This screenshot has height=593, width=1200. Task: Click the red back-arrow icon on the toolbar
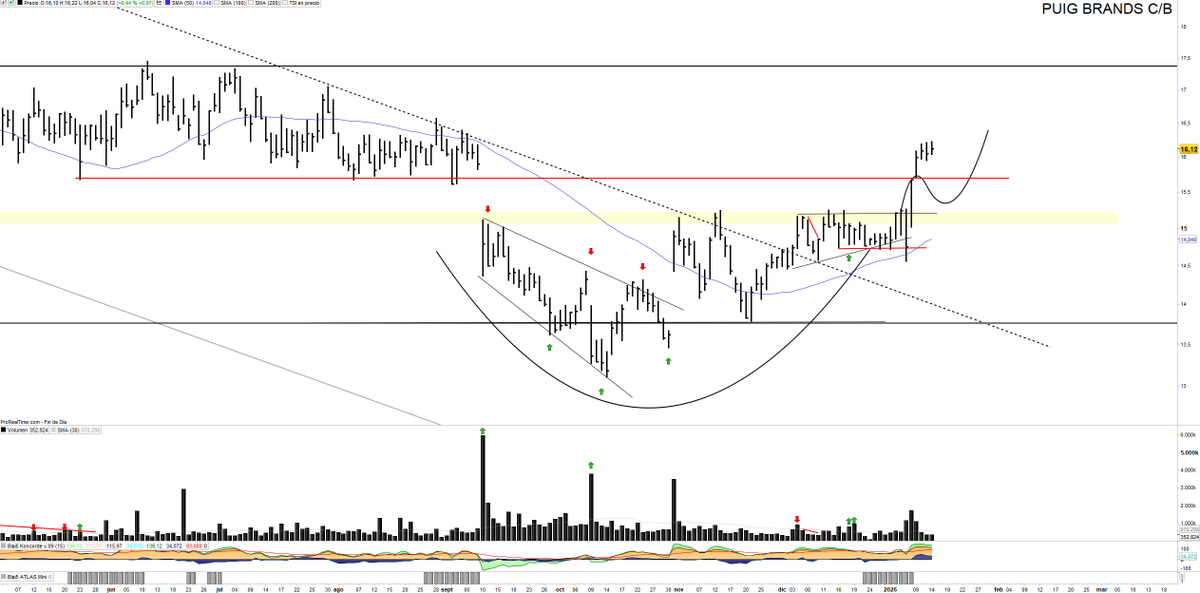pyautogui.click(x=6, y=5)
